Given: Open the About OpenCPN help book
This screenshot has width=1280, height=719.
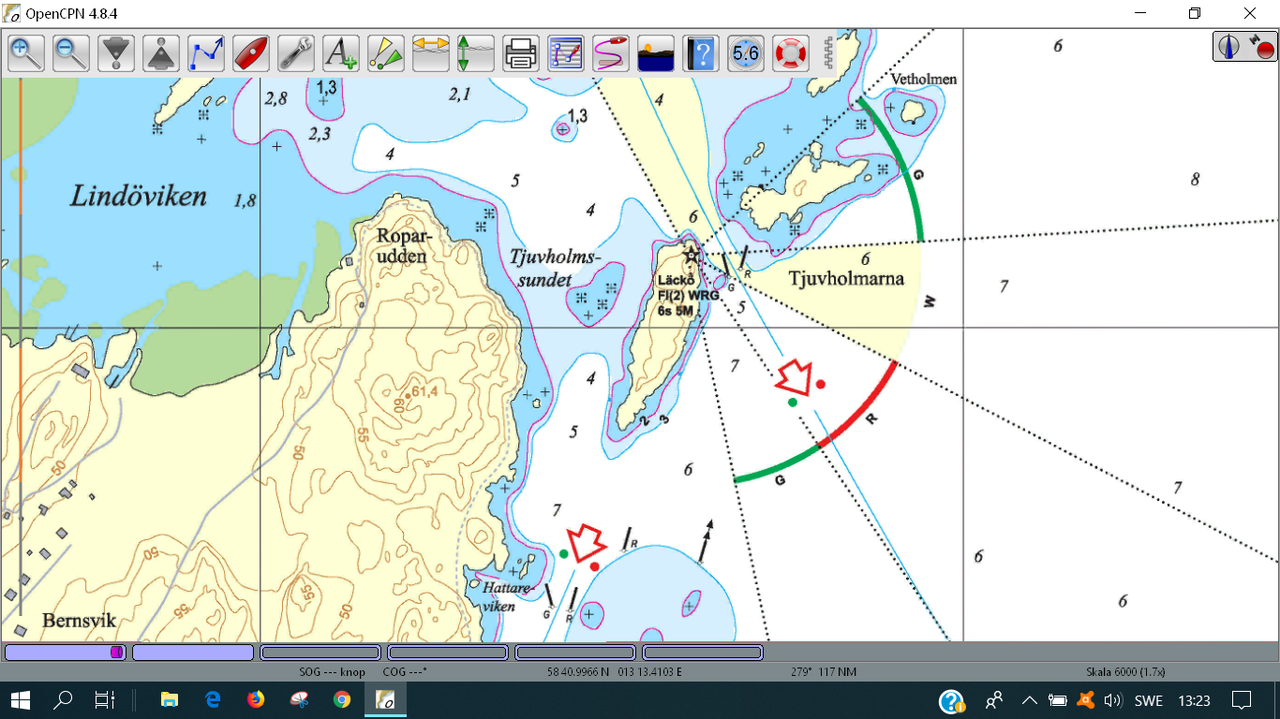Looking at the screenshot, I should (701, 52).
